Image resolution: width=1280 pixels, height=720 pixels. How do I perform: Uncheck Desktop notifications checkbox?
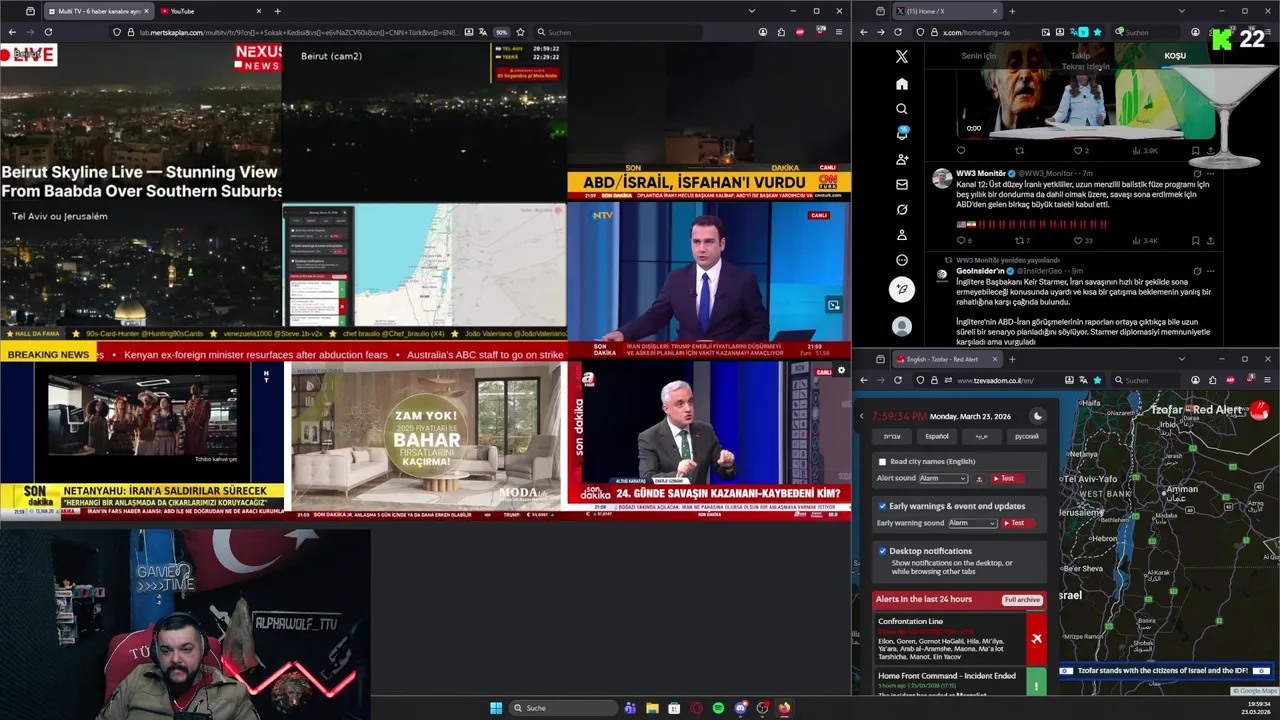882,551
